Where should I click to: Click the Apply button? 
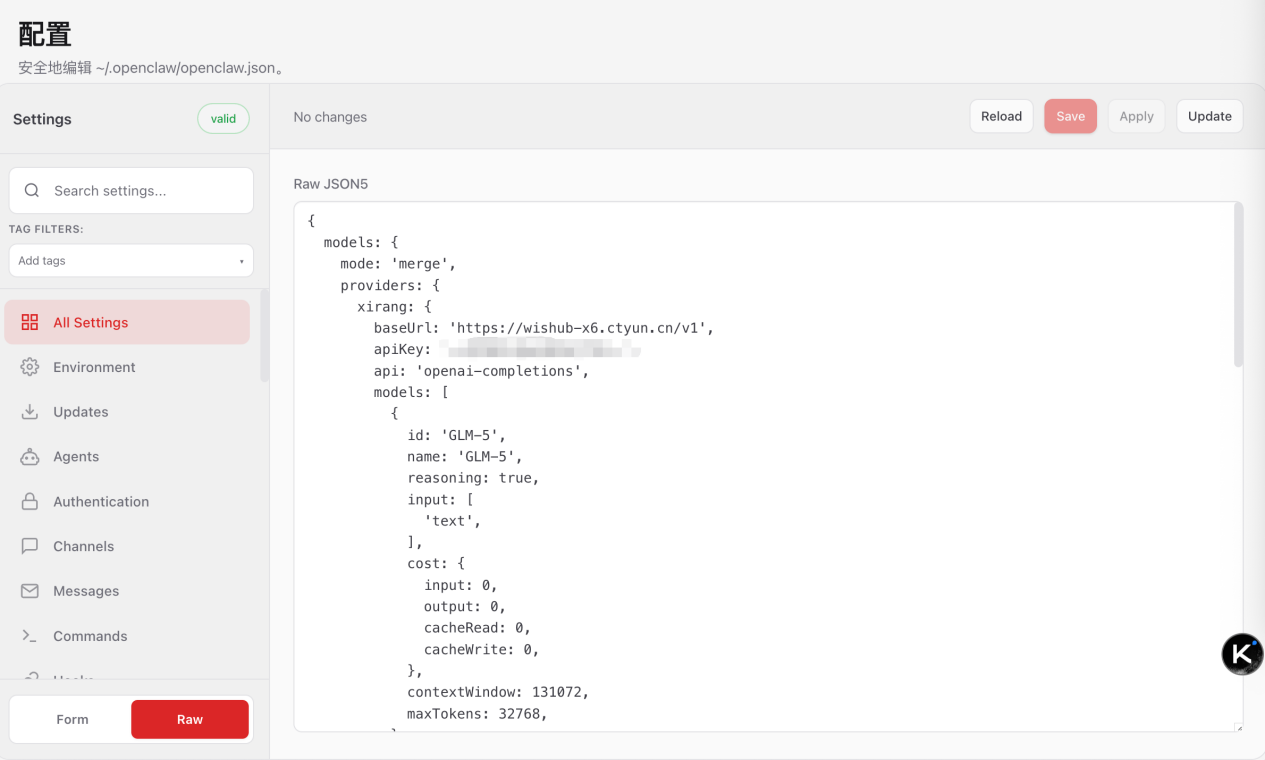pyautogui.click(x=1136, y=116)
